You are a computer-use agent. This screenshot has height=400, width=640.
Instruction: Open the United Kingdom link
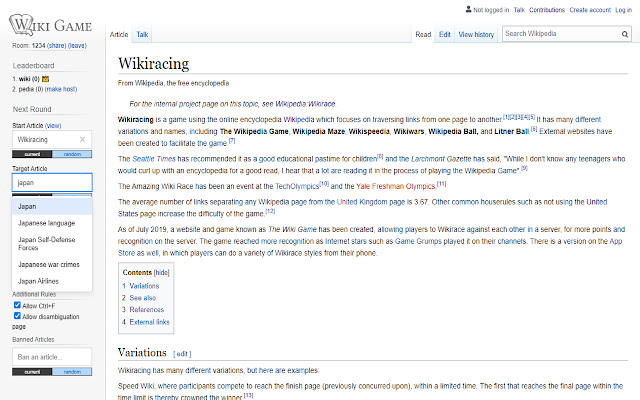click(x=362, y=202)
